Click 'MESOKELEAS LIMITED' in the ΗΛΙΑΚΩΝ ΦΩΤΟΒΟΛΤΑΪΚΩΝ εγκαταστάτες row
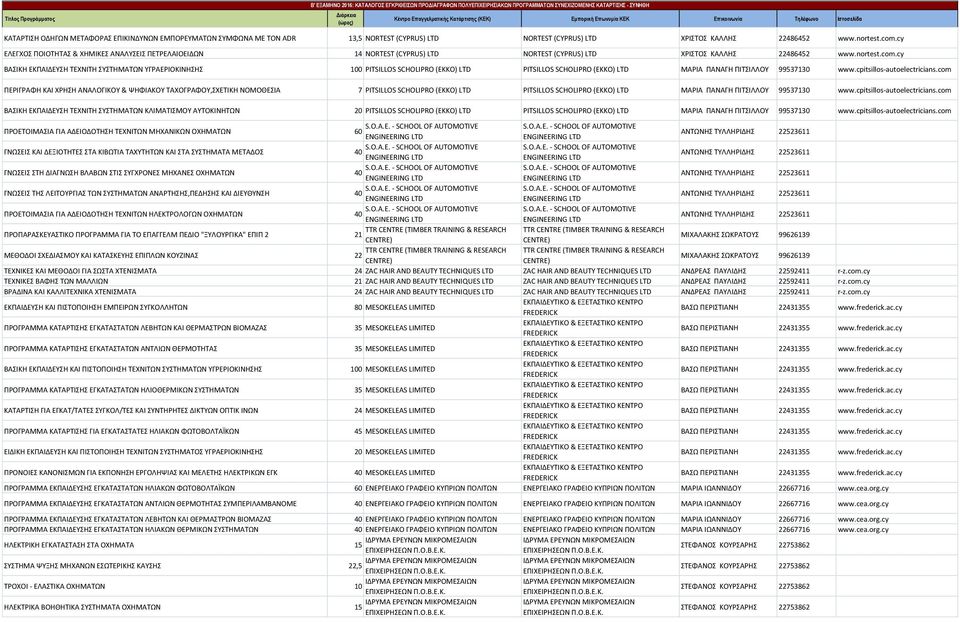Viewport: 960px width, 622px height. click(400, 432)
